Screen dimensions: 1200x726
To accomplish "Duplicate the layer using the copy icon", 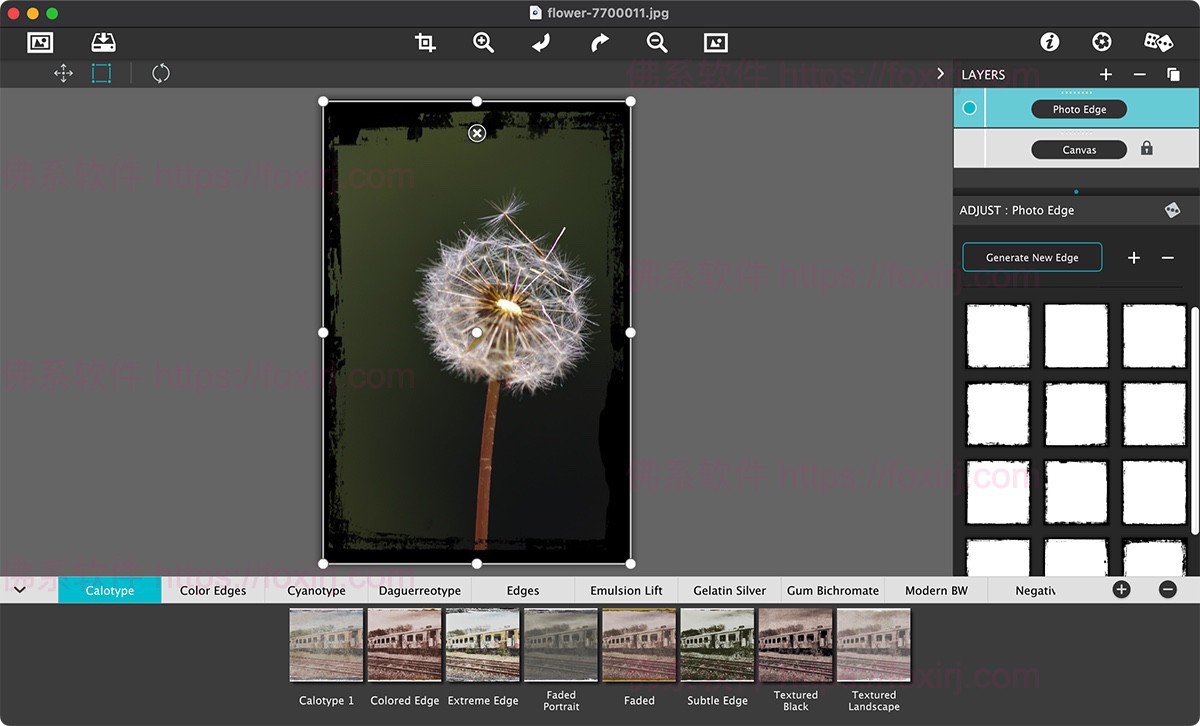I will (1172, 74).
